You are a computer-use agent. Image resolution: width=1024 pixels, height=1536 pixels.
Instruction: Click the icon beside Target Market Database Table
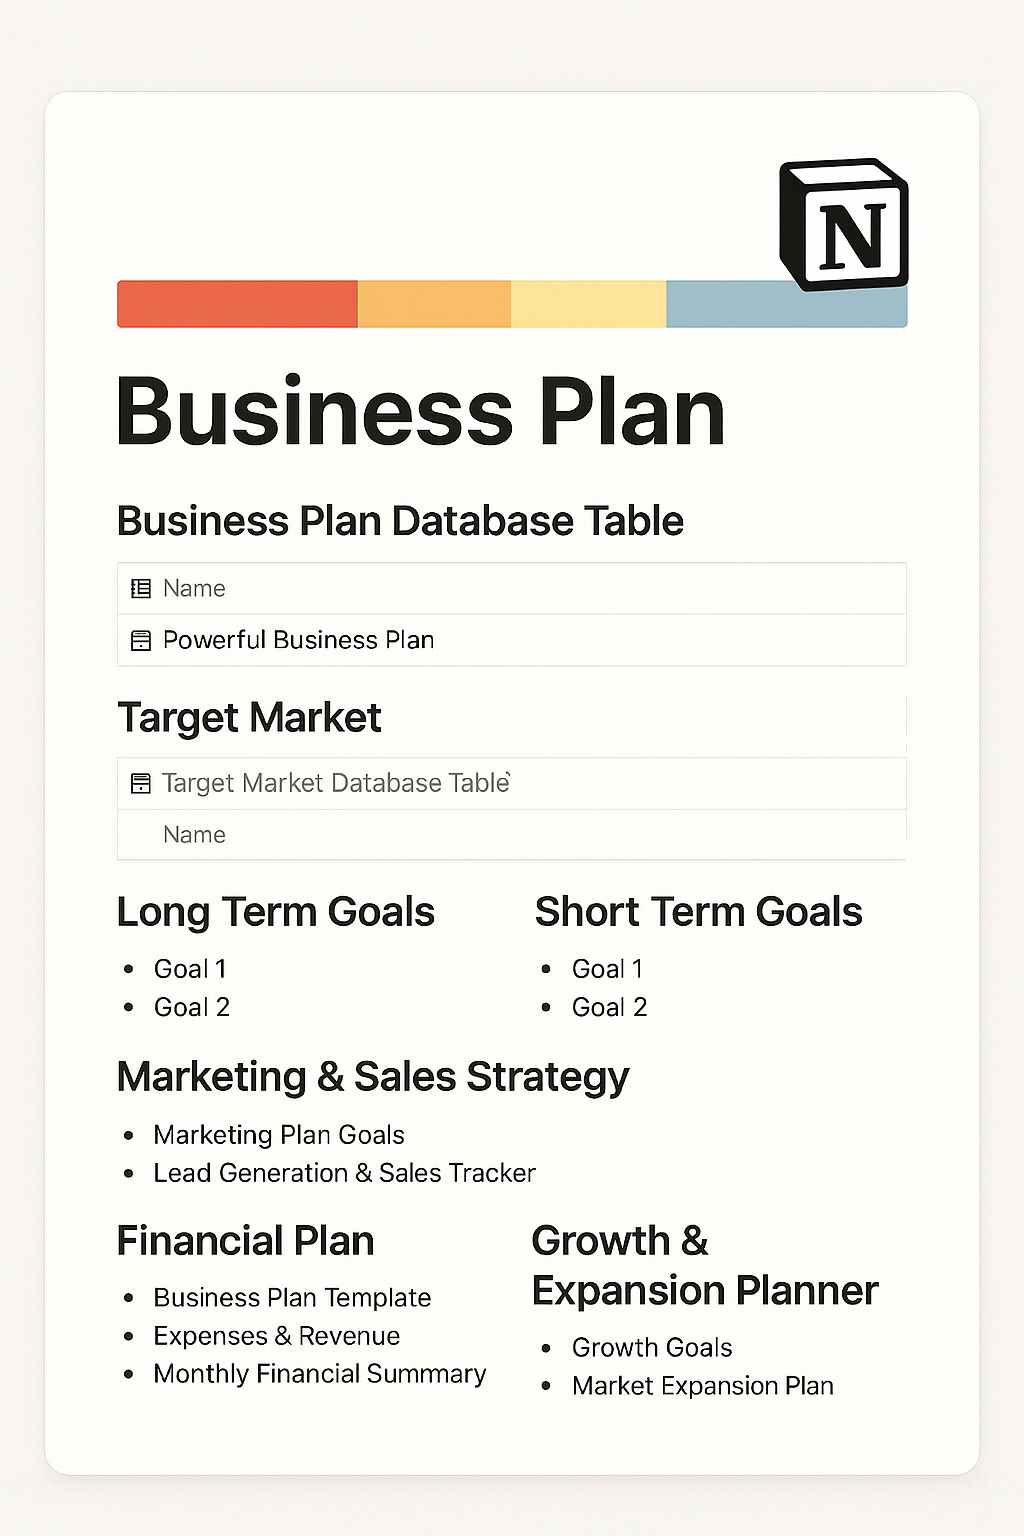tap(141, 784)
